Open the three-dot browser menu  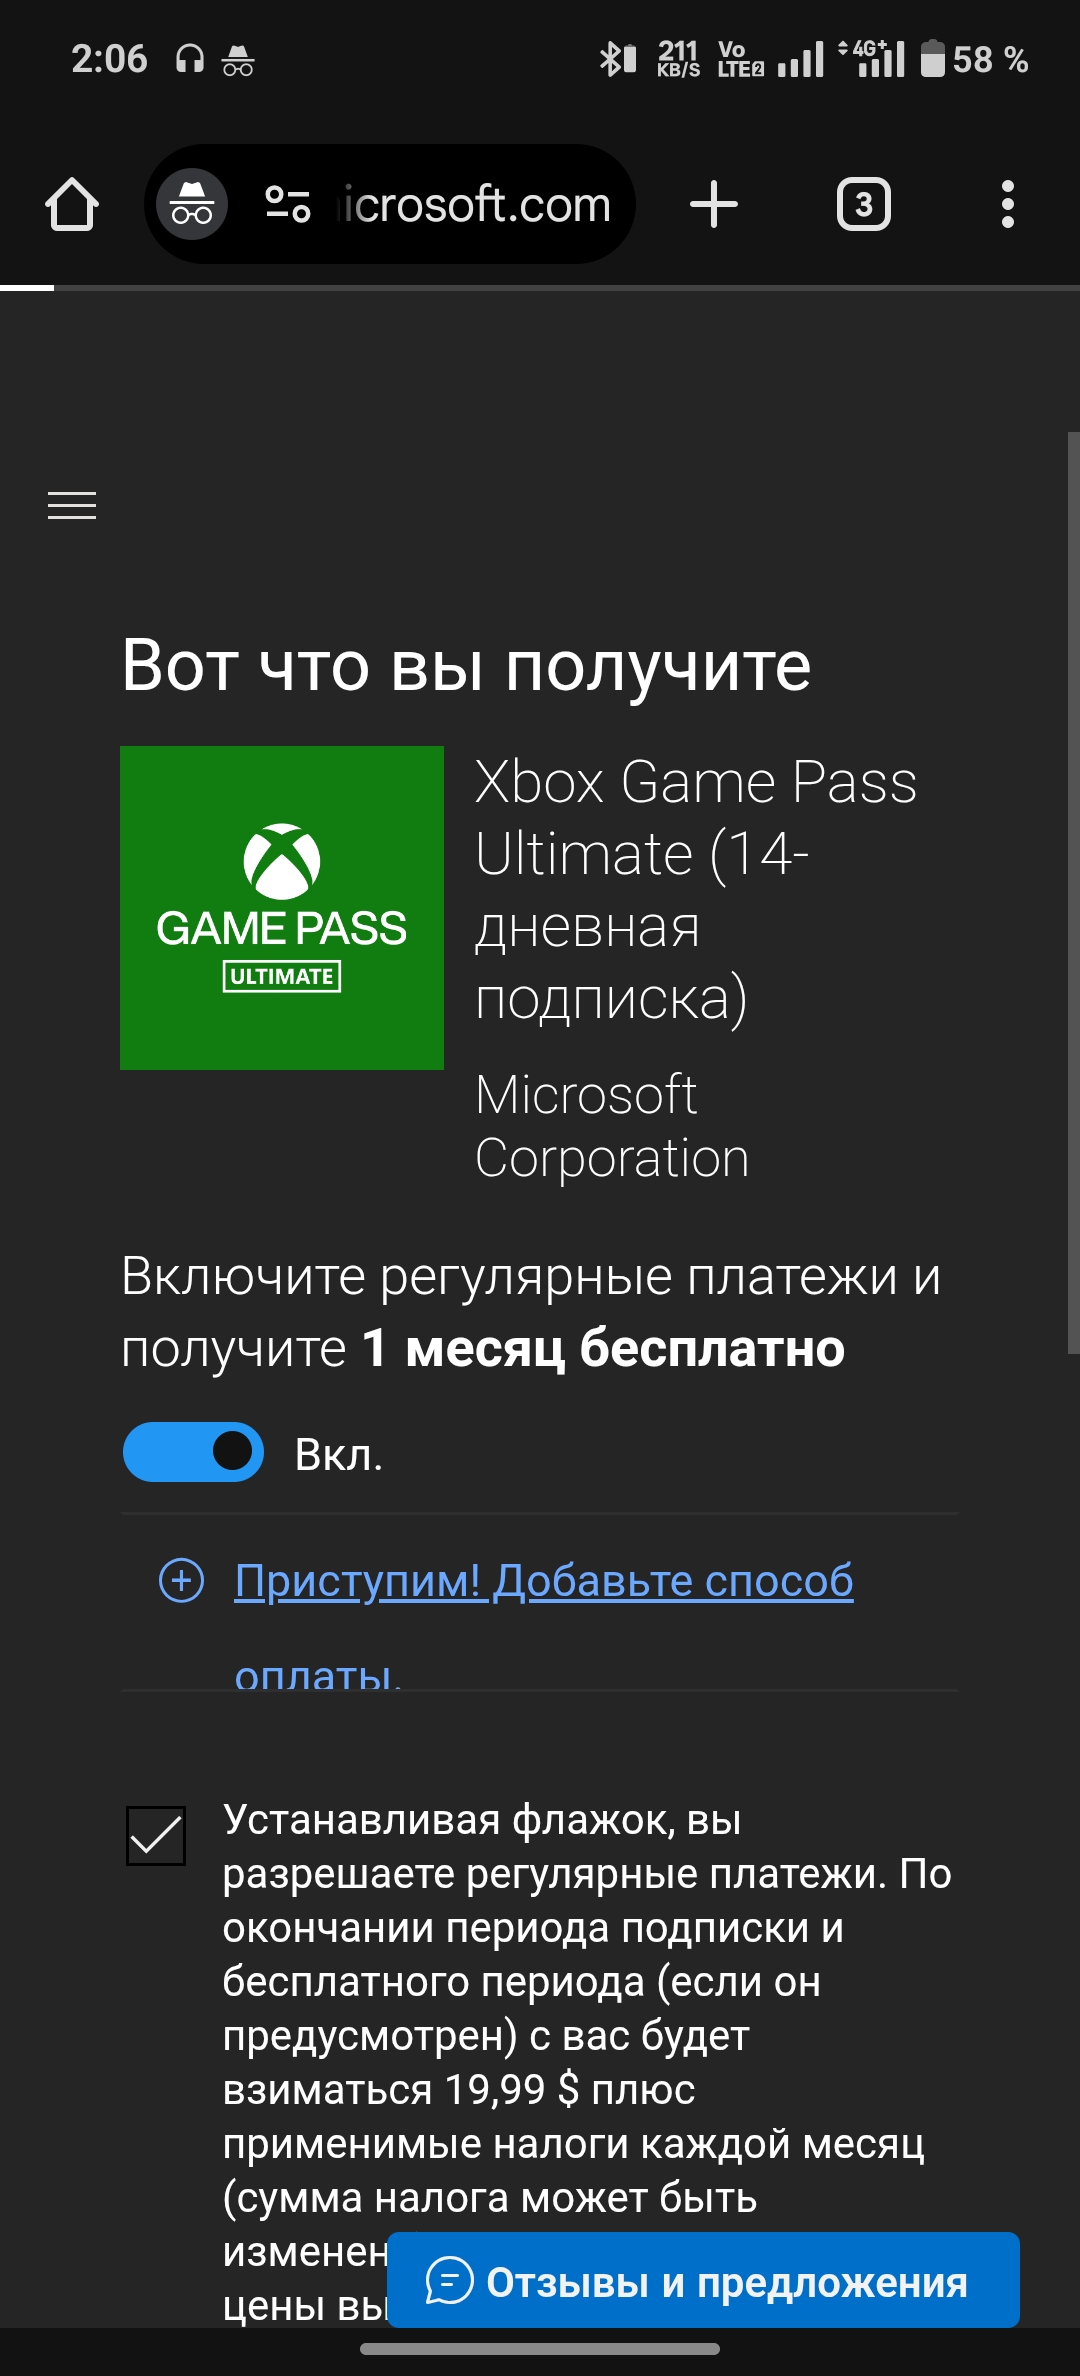click(1008, 205)
